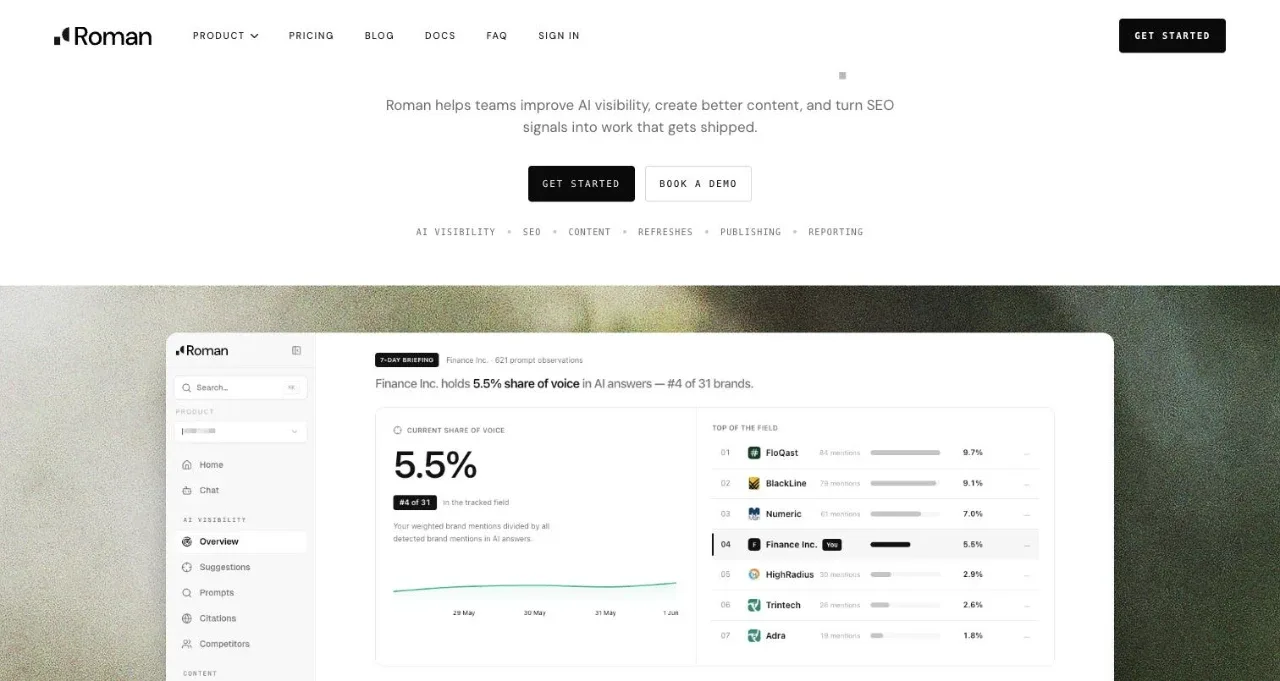Open Citations via its globe icon

[187, 619]
